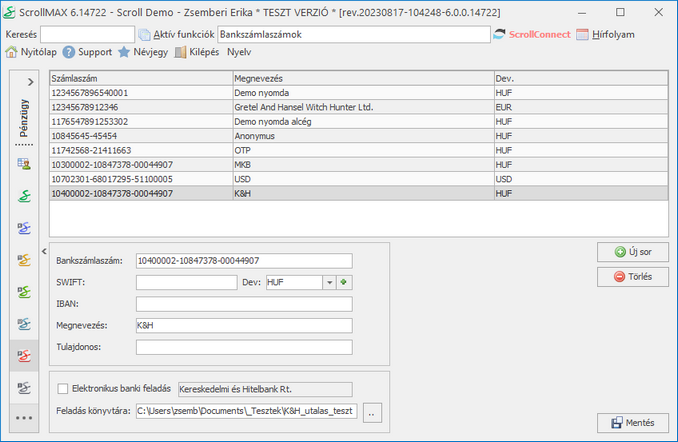Open ScrollConnect link
Viewport: 678px width, 442px height.
(x=540, y=34)
